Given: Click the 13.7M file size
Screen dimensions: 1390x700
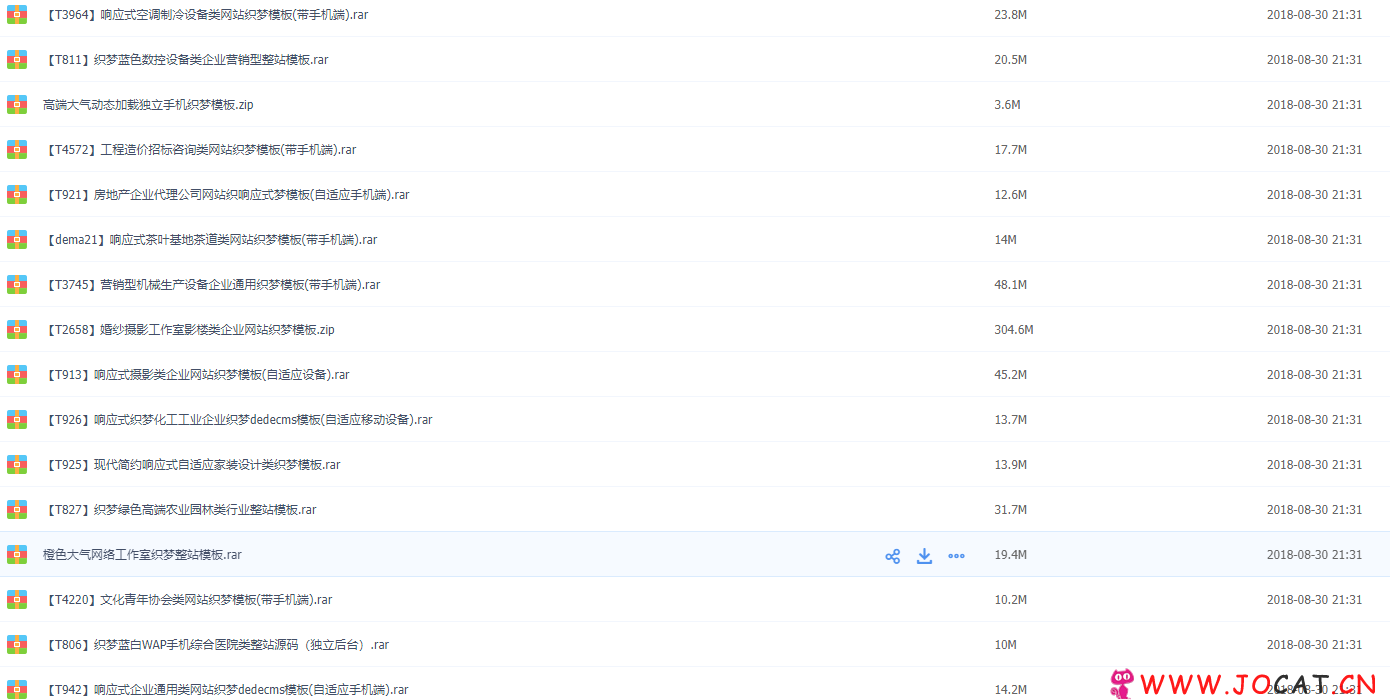Looking at the screenshot, I should tap(1011, 420).
